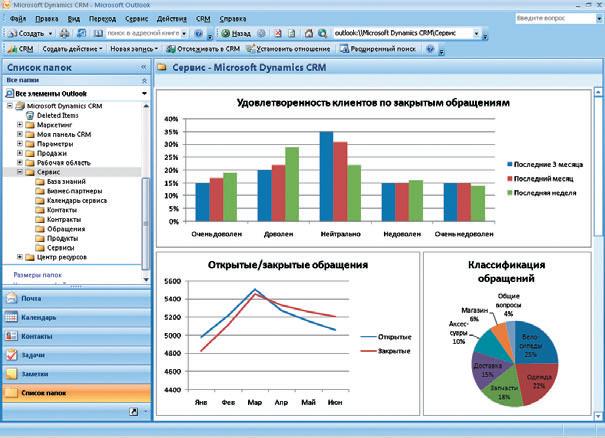Open the Создать действие dropdown
The width and height of the screenshot is (605, 438).
[x=72, y=49]
